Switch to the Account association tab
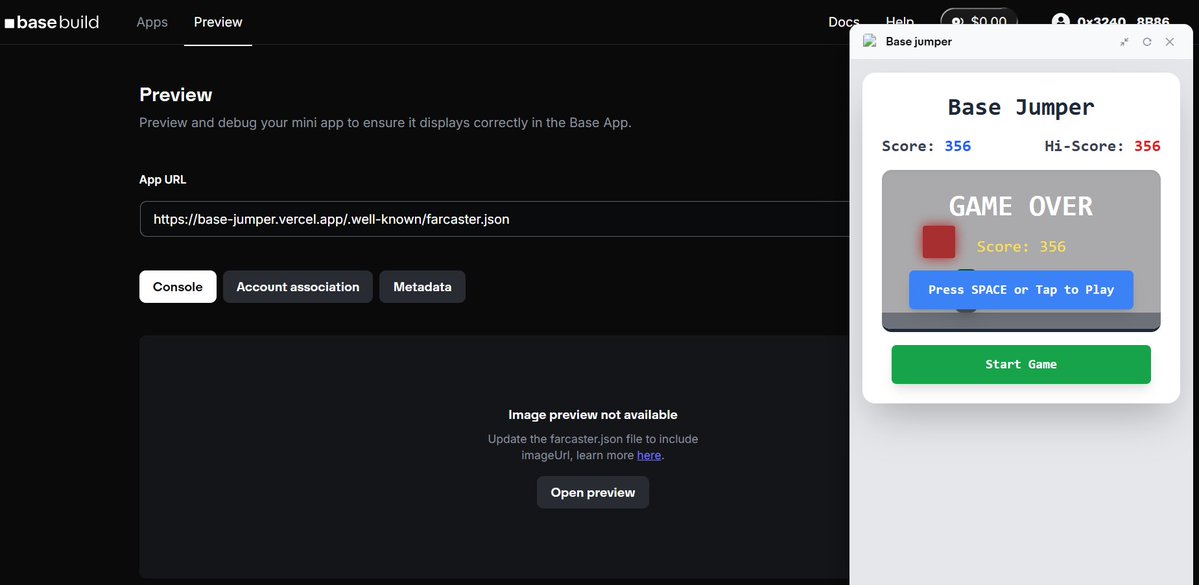 click(297, 286)
